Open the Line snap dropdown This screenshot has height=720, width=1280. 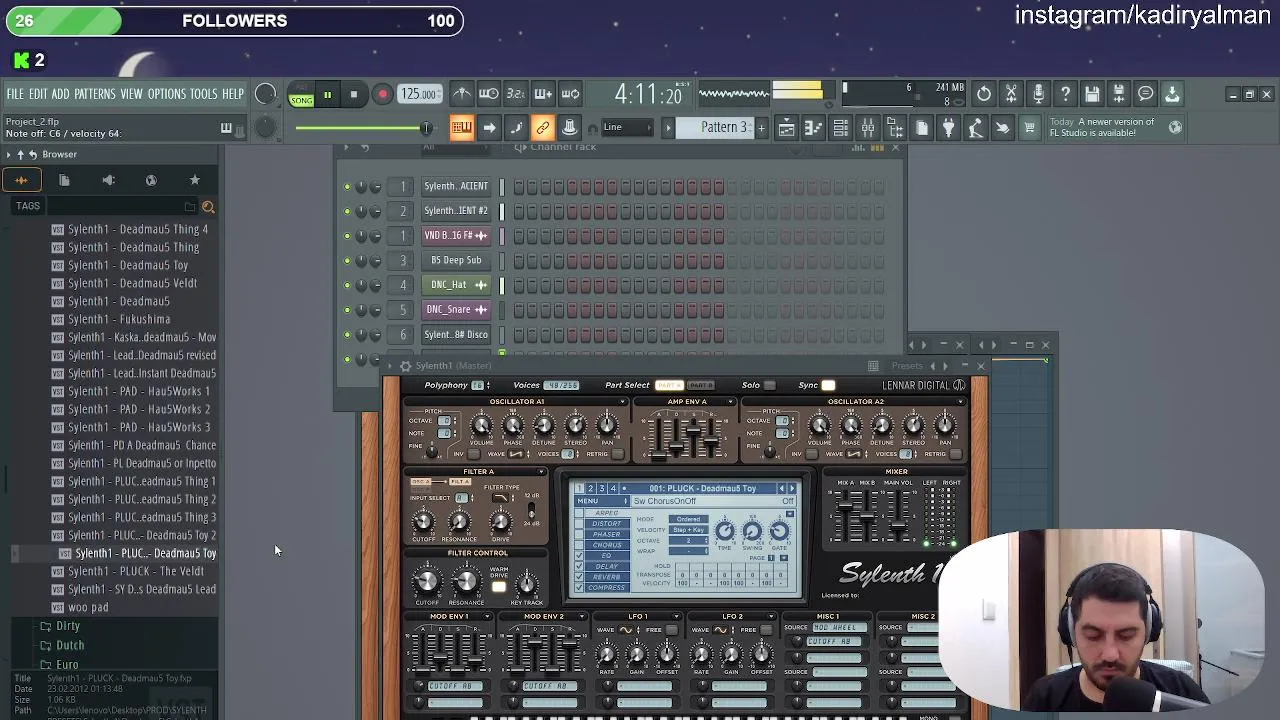[626, 128]
